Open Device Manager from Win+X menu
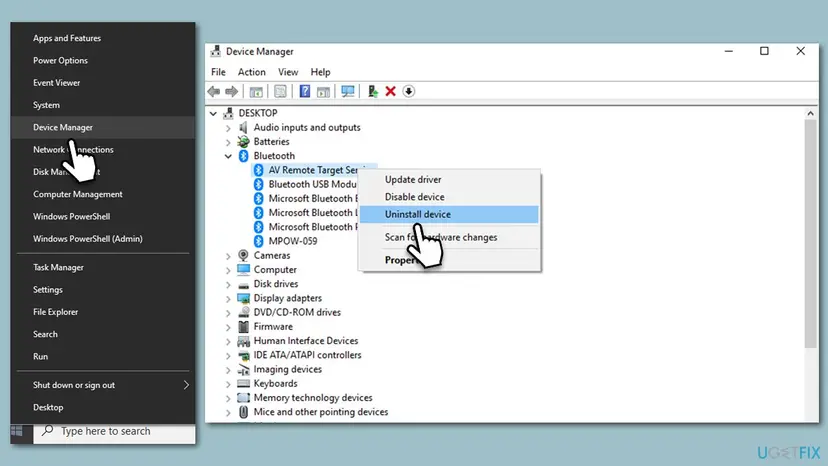This screenshot has width=828, height=466. pyautogui.click(x=103, y=127)
